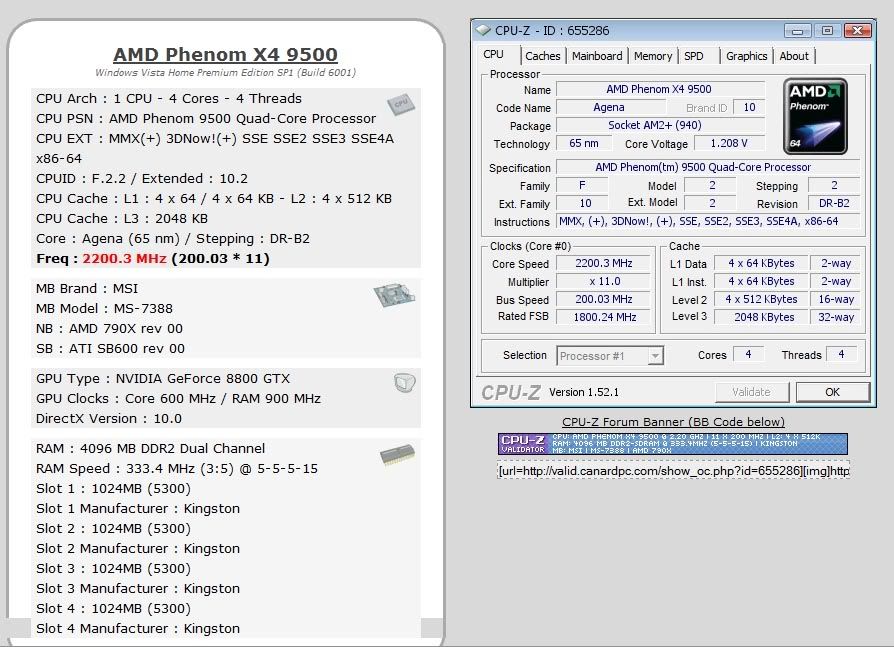Click the 'Slot 1 Manufacturer : Kingston' line
The width and height of the screenshot is (894, 647).
pyautogui.click(x=138, y=508)
